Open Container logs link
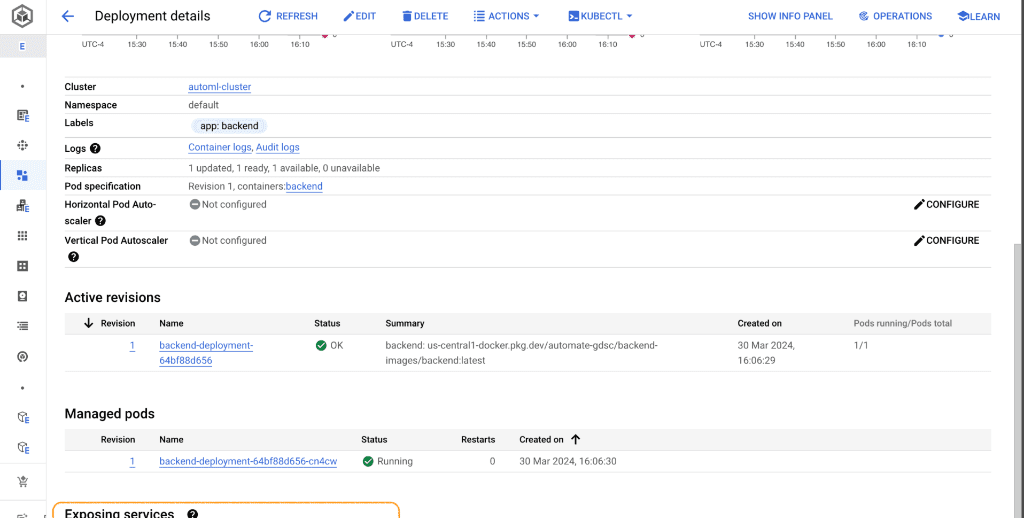The height and width of the screenshot is (518, 1024). click(x=219, y=148)
